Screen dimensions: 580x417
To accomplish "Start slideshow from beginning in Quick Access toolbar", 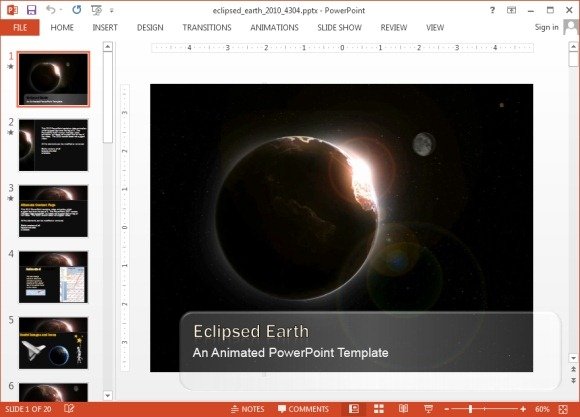I will (96, 10).
